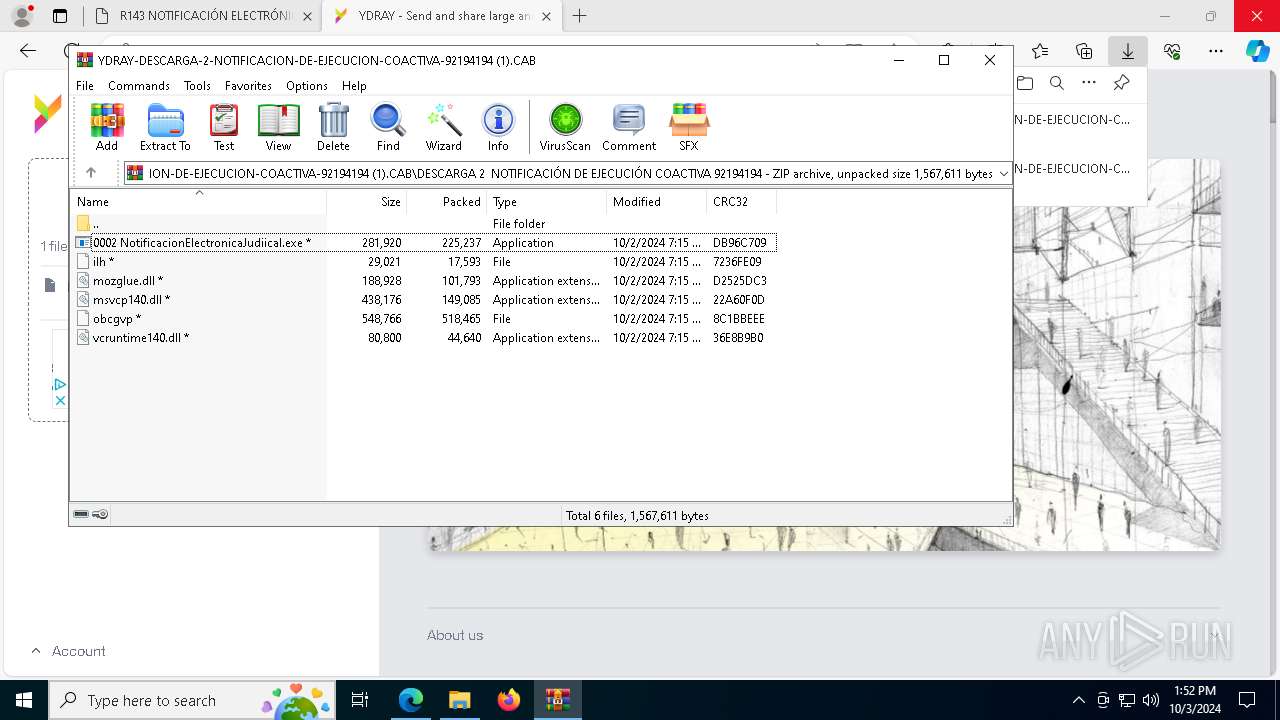
Task: Open Firefox from taskbar
Action: 509,700
